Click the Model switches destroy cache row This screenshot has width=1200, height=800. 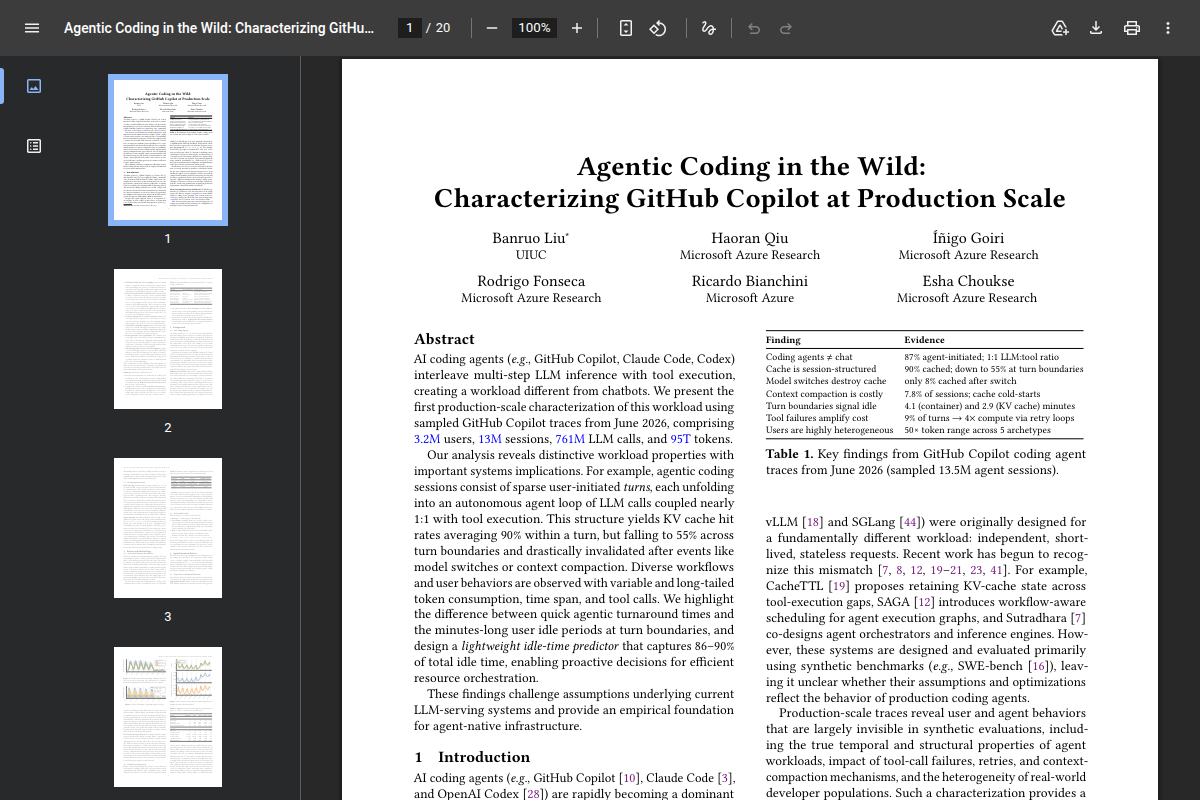coord(925,381)
